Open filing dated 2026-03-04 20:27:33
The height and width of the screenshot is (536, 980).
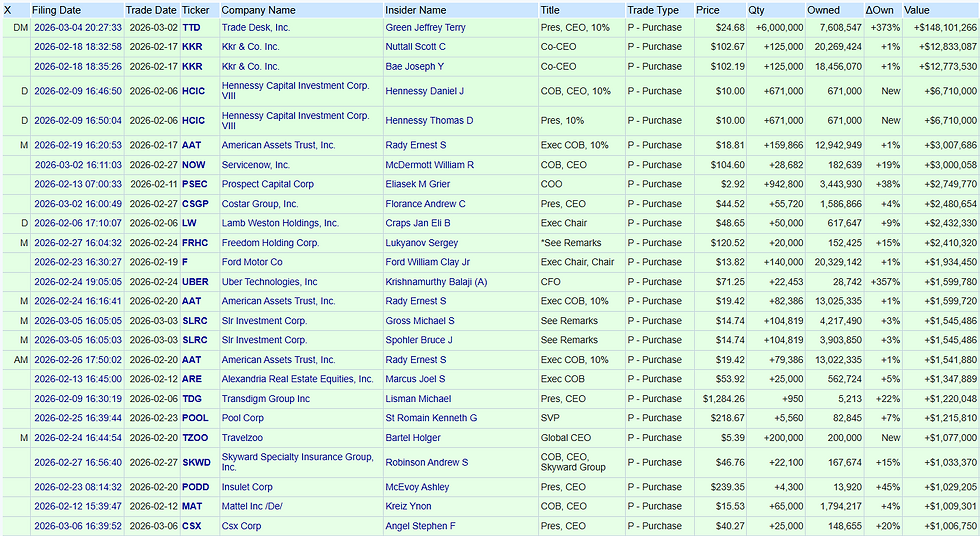coord(78,27)
